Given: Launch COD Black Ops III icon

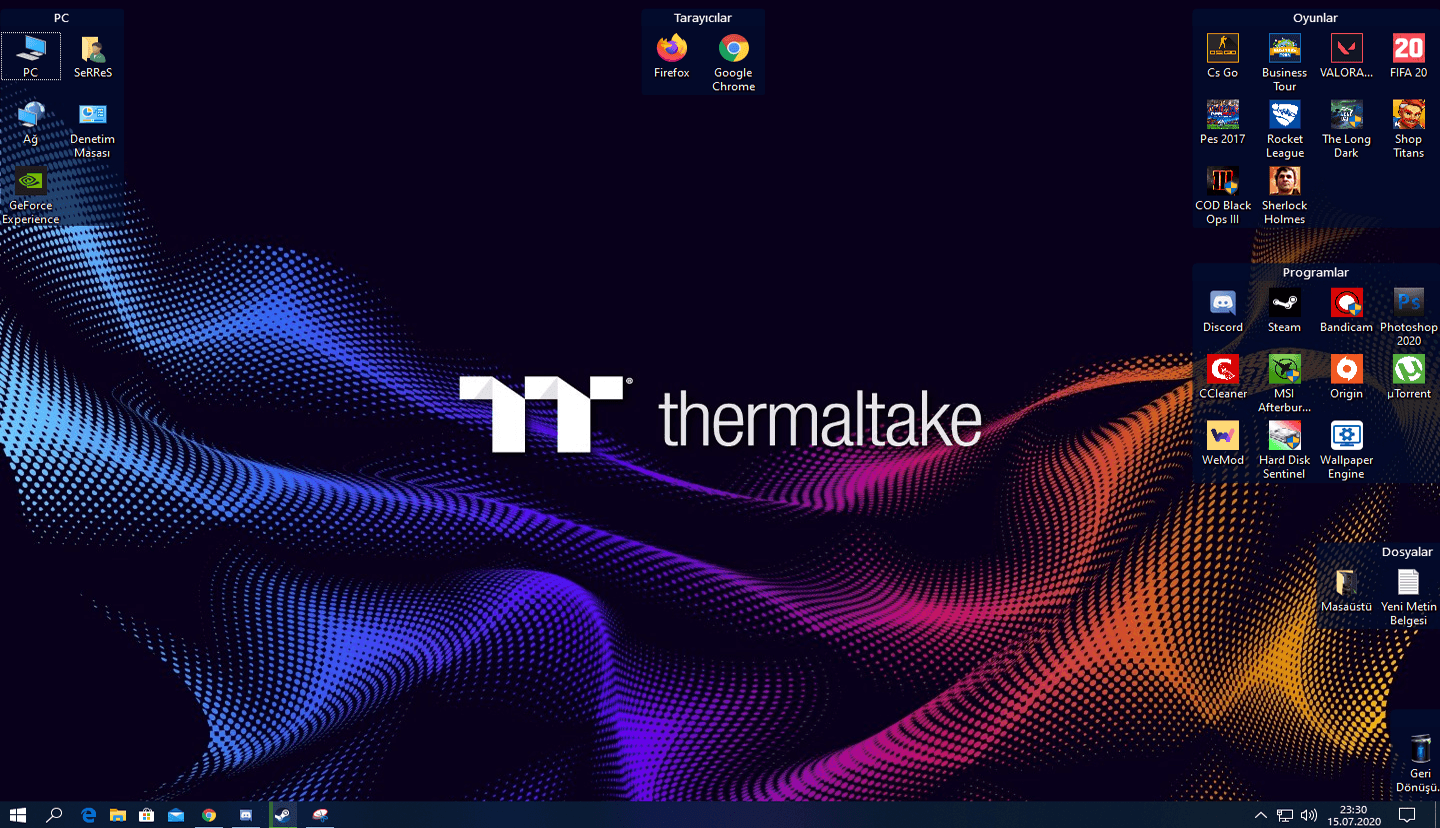Looking at the screenshot, I should tap(1223, 196).
